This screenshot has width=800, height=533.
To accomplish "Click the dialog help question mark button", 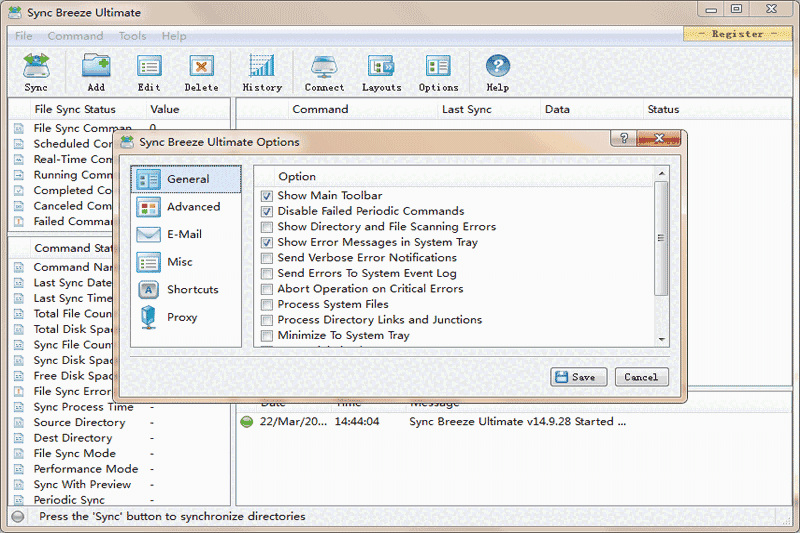I will pos(623,138).
